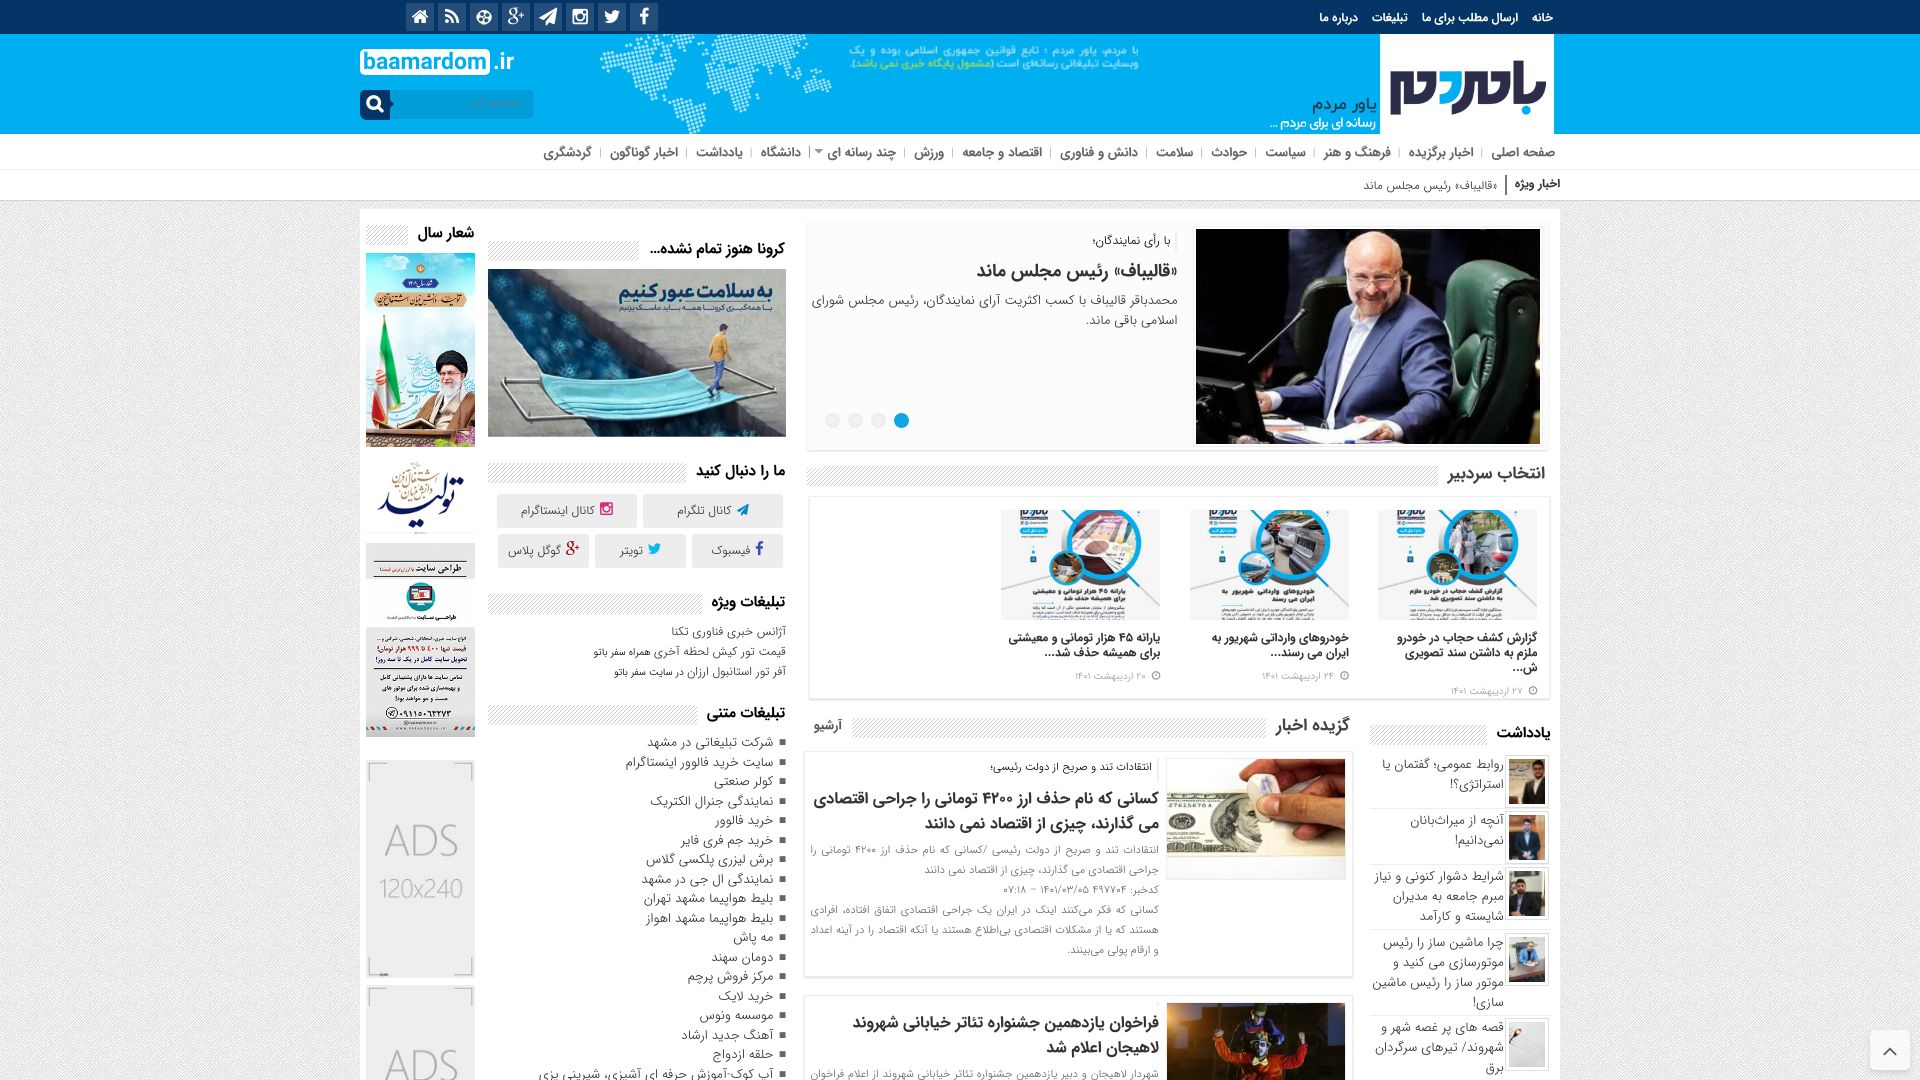Screen dimensions: 1920x1080
Task: Open گزارش کشف حجاب در خودرو thumbnail
Action: pyautogui.click(x=1457, y=564)
